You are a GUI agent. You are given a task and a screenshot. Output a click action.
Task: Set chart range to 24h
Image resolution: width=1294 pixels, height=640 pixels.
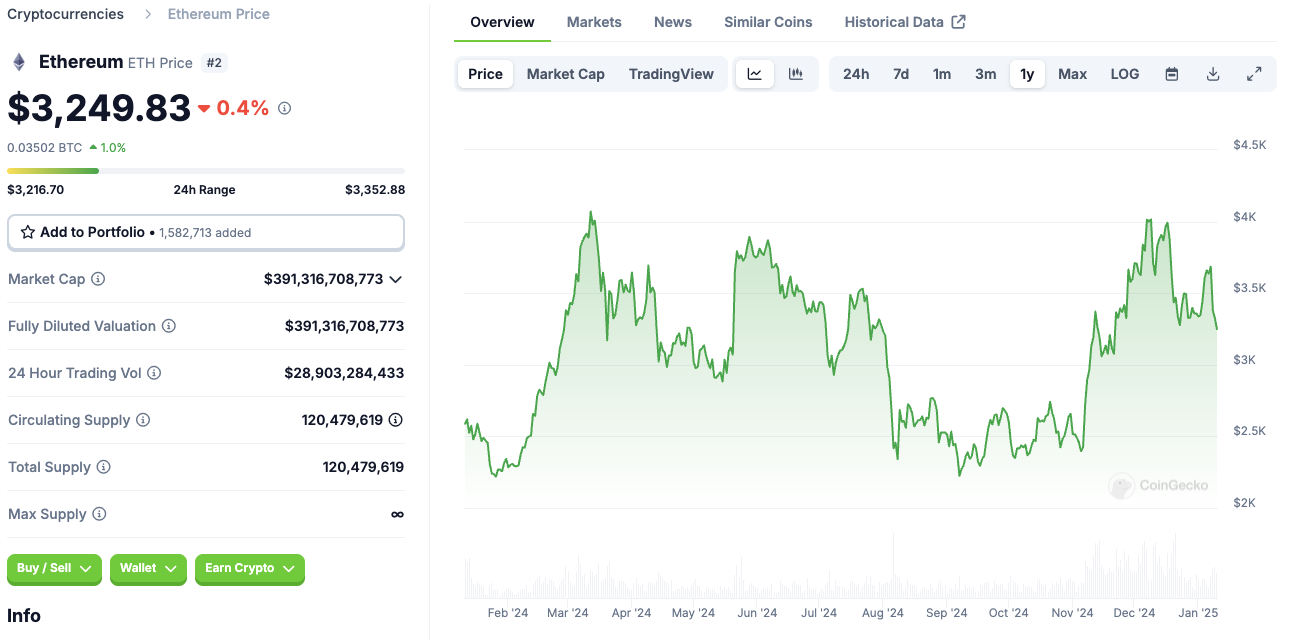coord(856,74)
